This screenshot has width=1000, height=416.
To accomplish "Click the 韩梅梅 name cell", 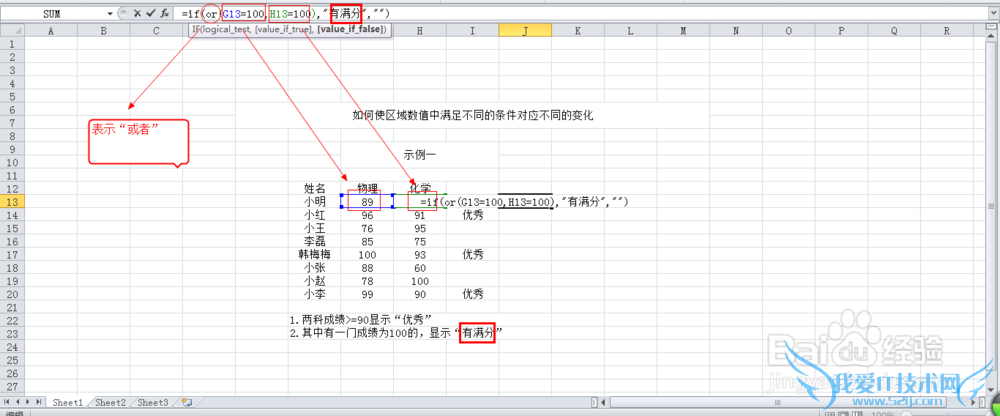I will (x=314, y=255).
